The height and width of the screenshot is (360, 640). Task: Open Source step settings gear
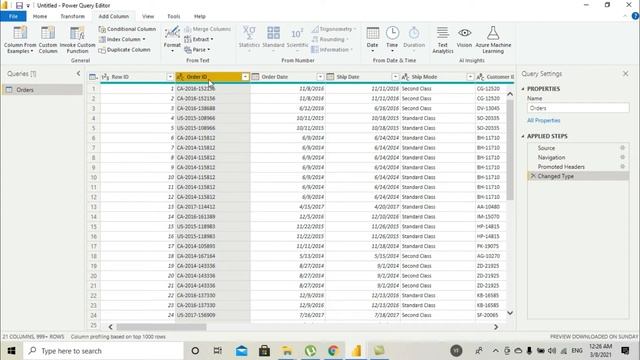click(x=622, y=148)
